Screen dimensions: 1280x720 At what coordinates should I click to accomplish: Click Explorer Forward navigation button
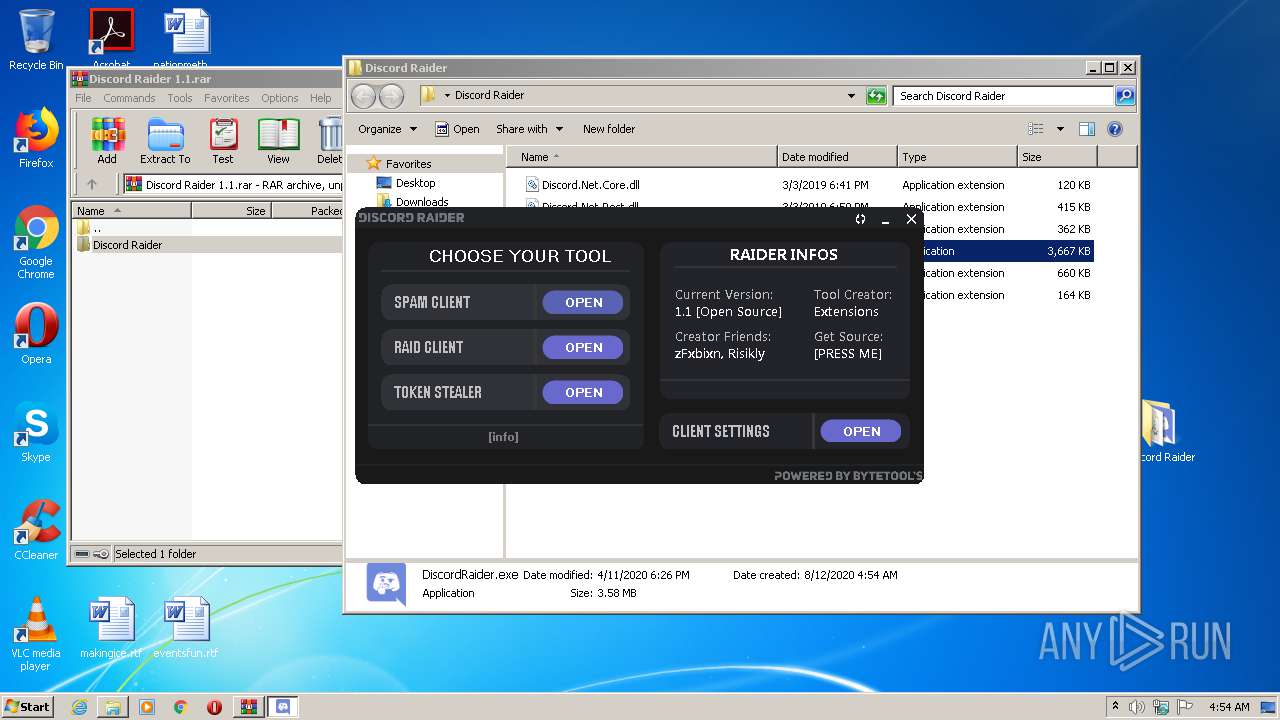click(391, 96)
